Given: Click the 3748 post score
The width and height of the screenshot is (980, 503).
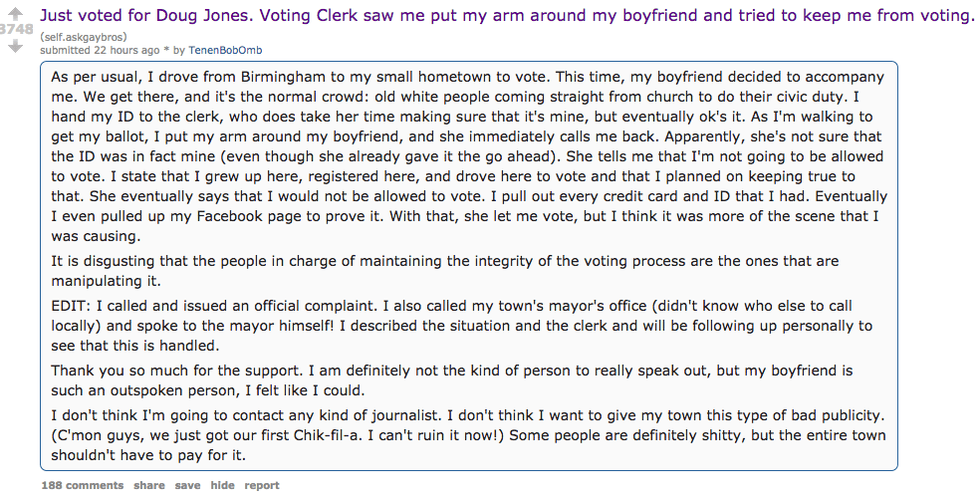Looking at the screenshot, I should pyautogui.click(x=17, y=30).
